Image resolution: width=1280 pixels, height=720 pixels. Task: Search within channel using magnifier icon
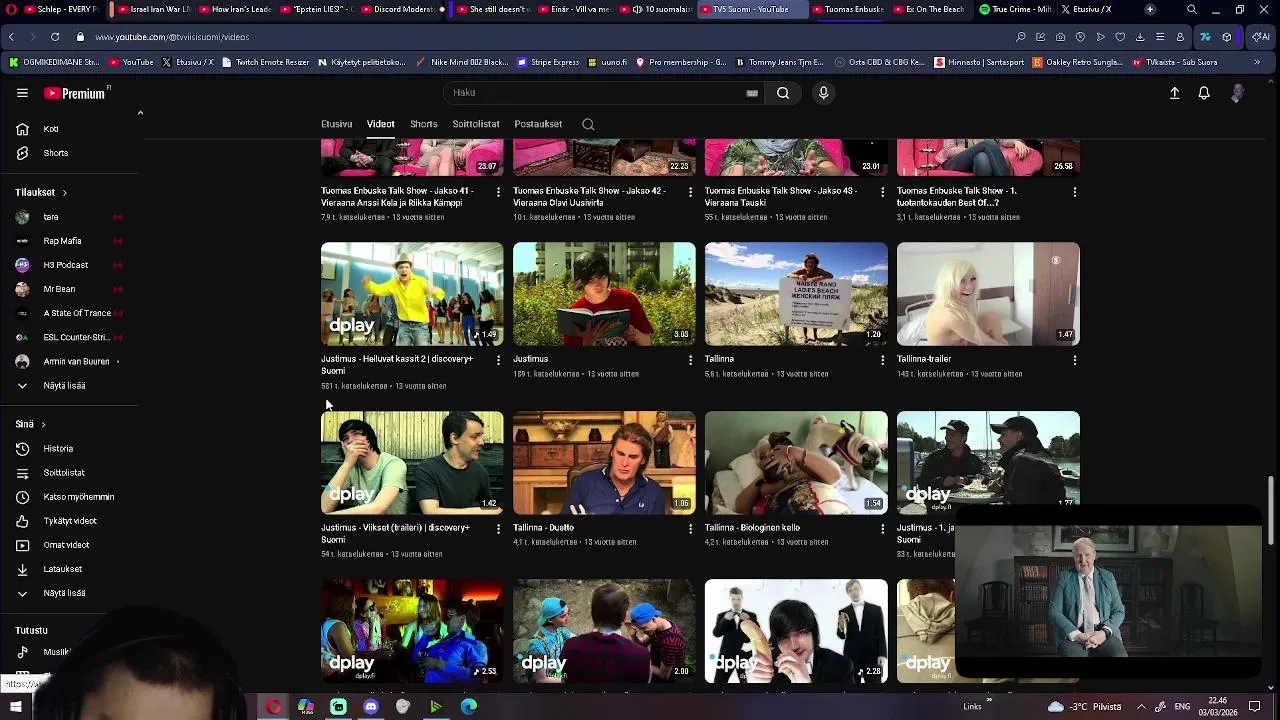tap(588, 124)
